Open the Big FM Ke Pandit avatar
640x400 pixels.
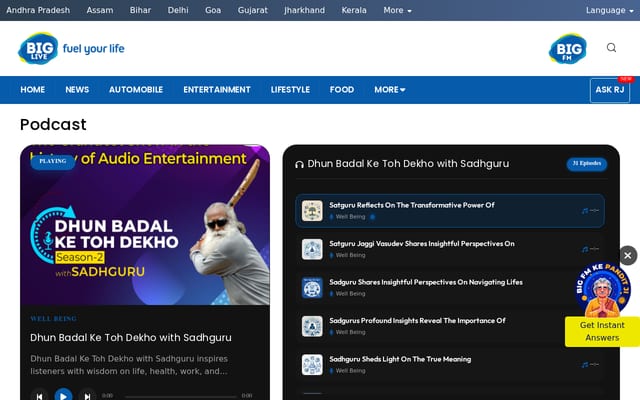coord(602,289)
